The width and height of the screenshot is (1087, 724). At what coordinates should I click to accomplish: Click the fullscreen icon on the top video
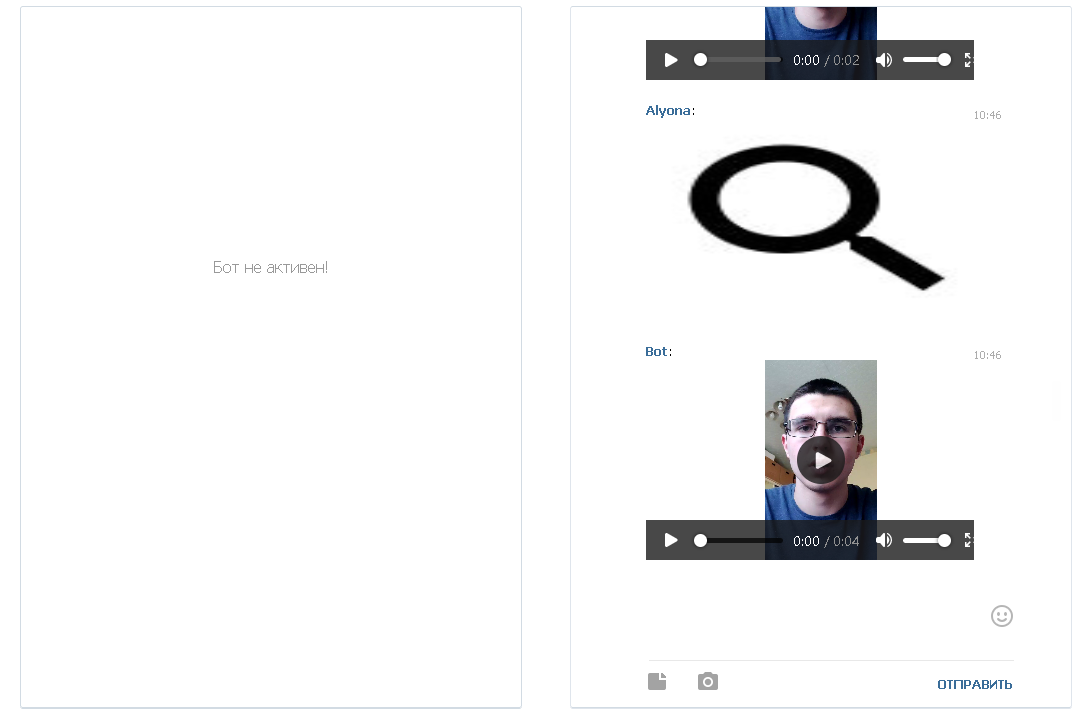click(967, 60)
